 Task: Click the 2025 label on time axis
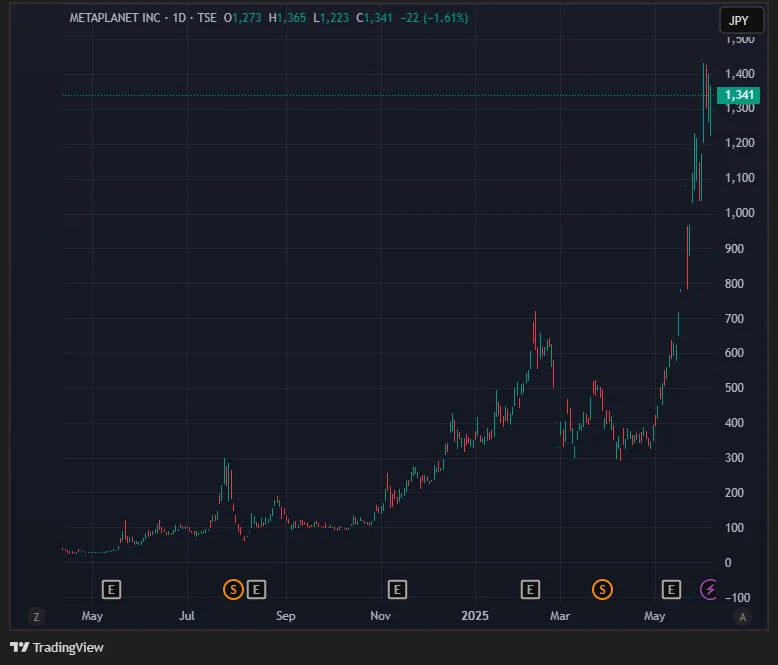coord(475,616)
